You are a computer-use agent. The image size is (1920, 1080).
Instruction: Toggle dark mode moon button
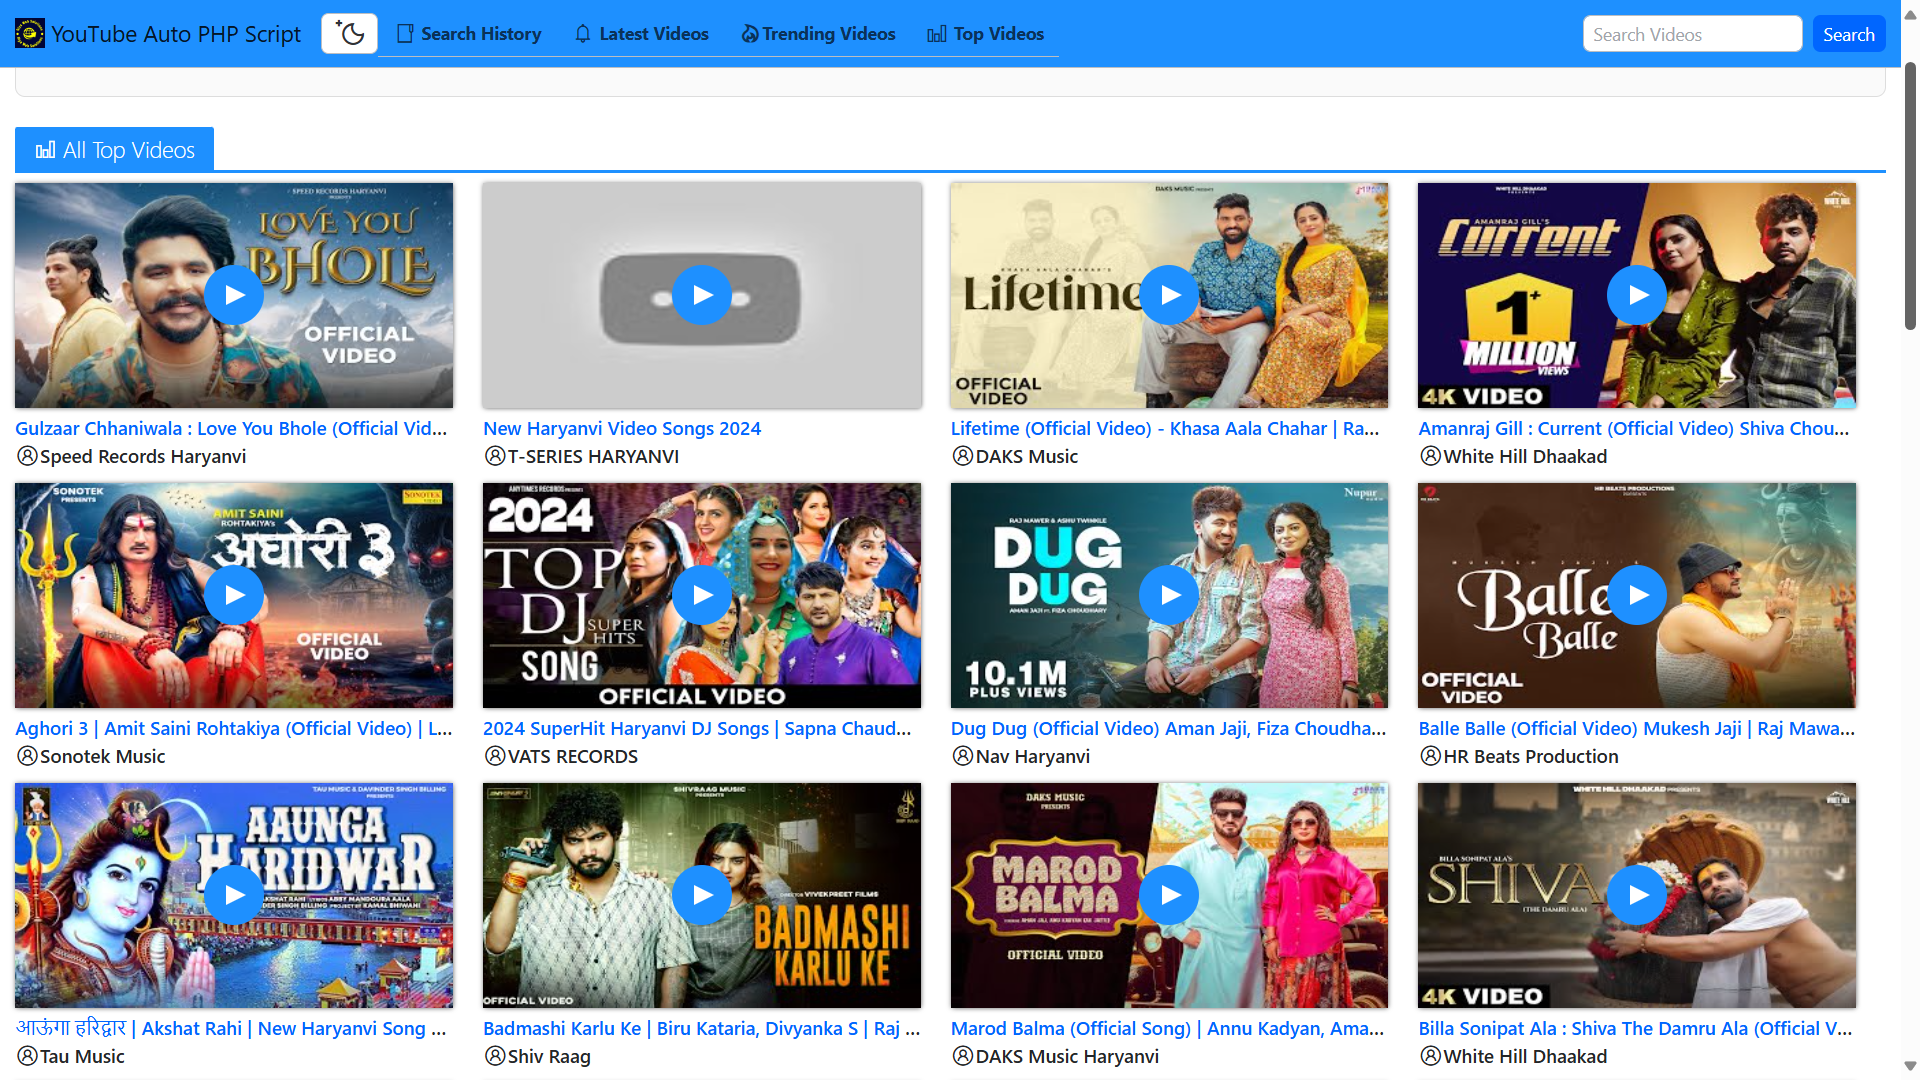[349, 34]
